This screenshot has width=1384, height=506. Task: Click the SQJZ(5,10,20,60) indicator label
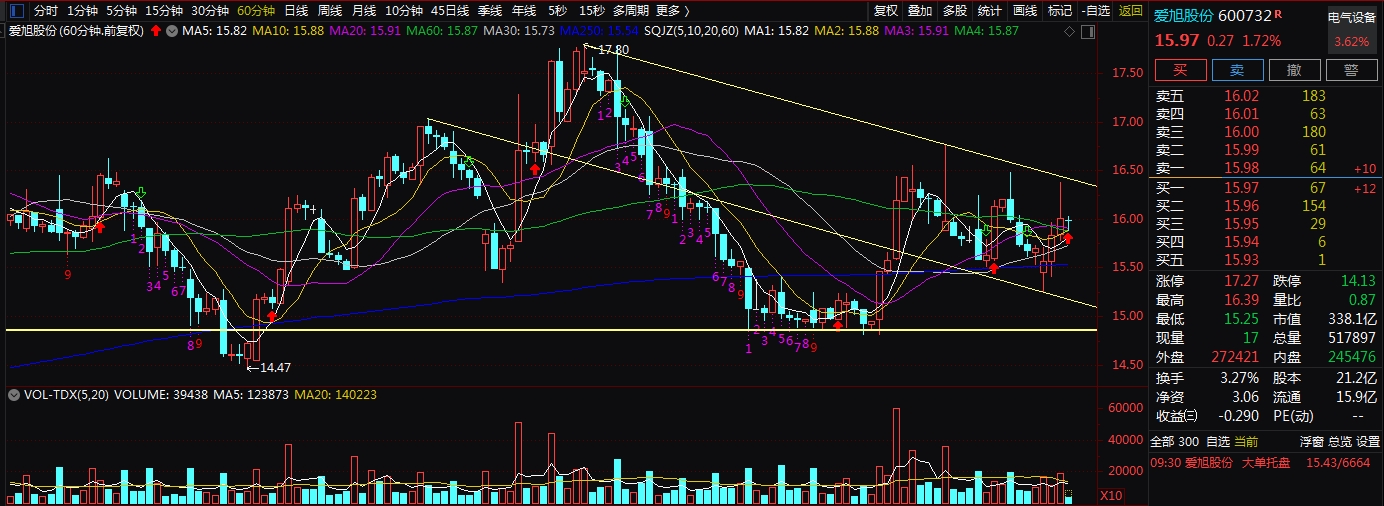tap(692, 32)
